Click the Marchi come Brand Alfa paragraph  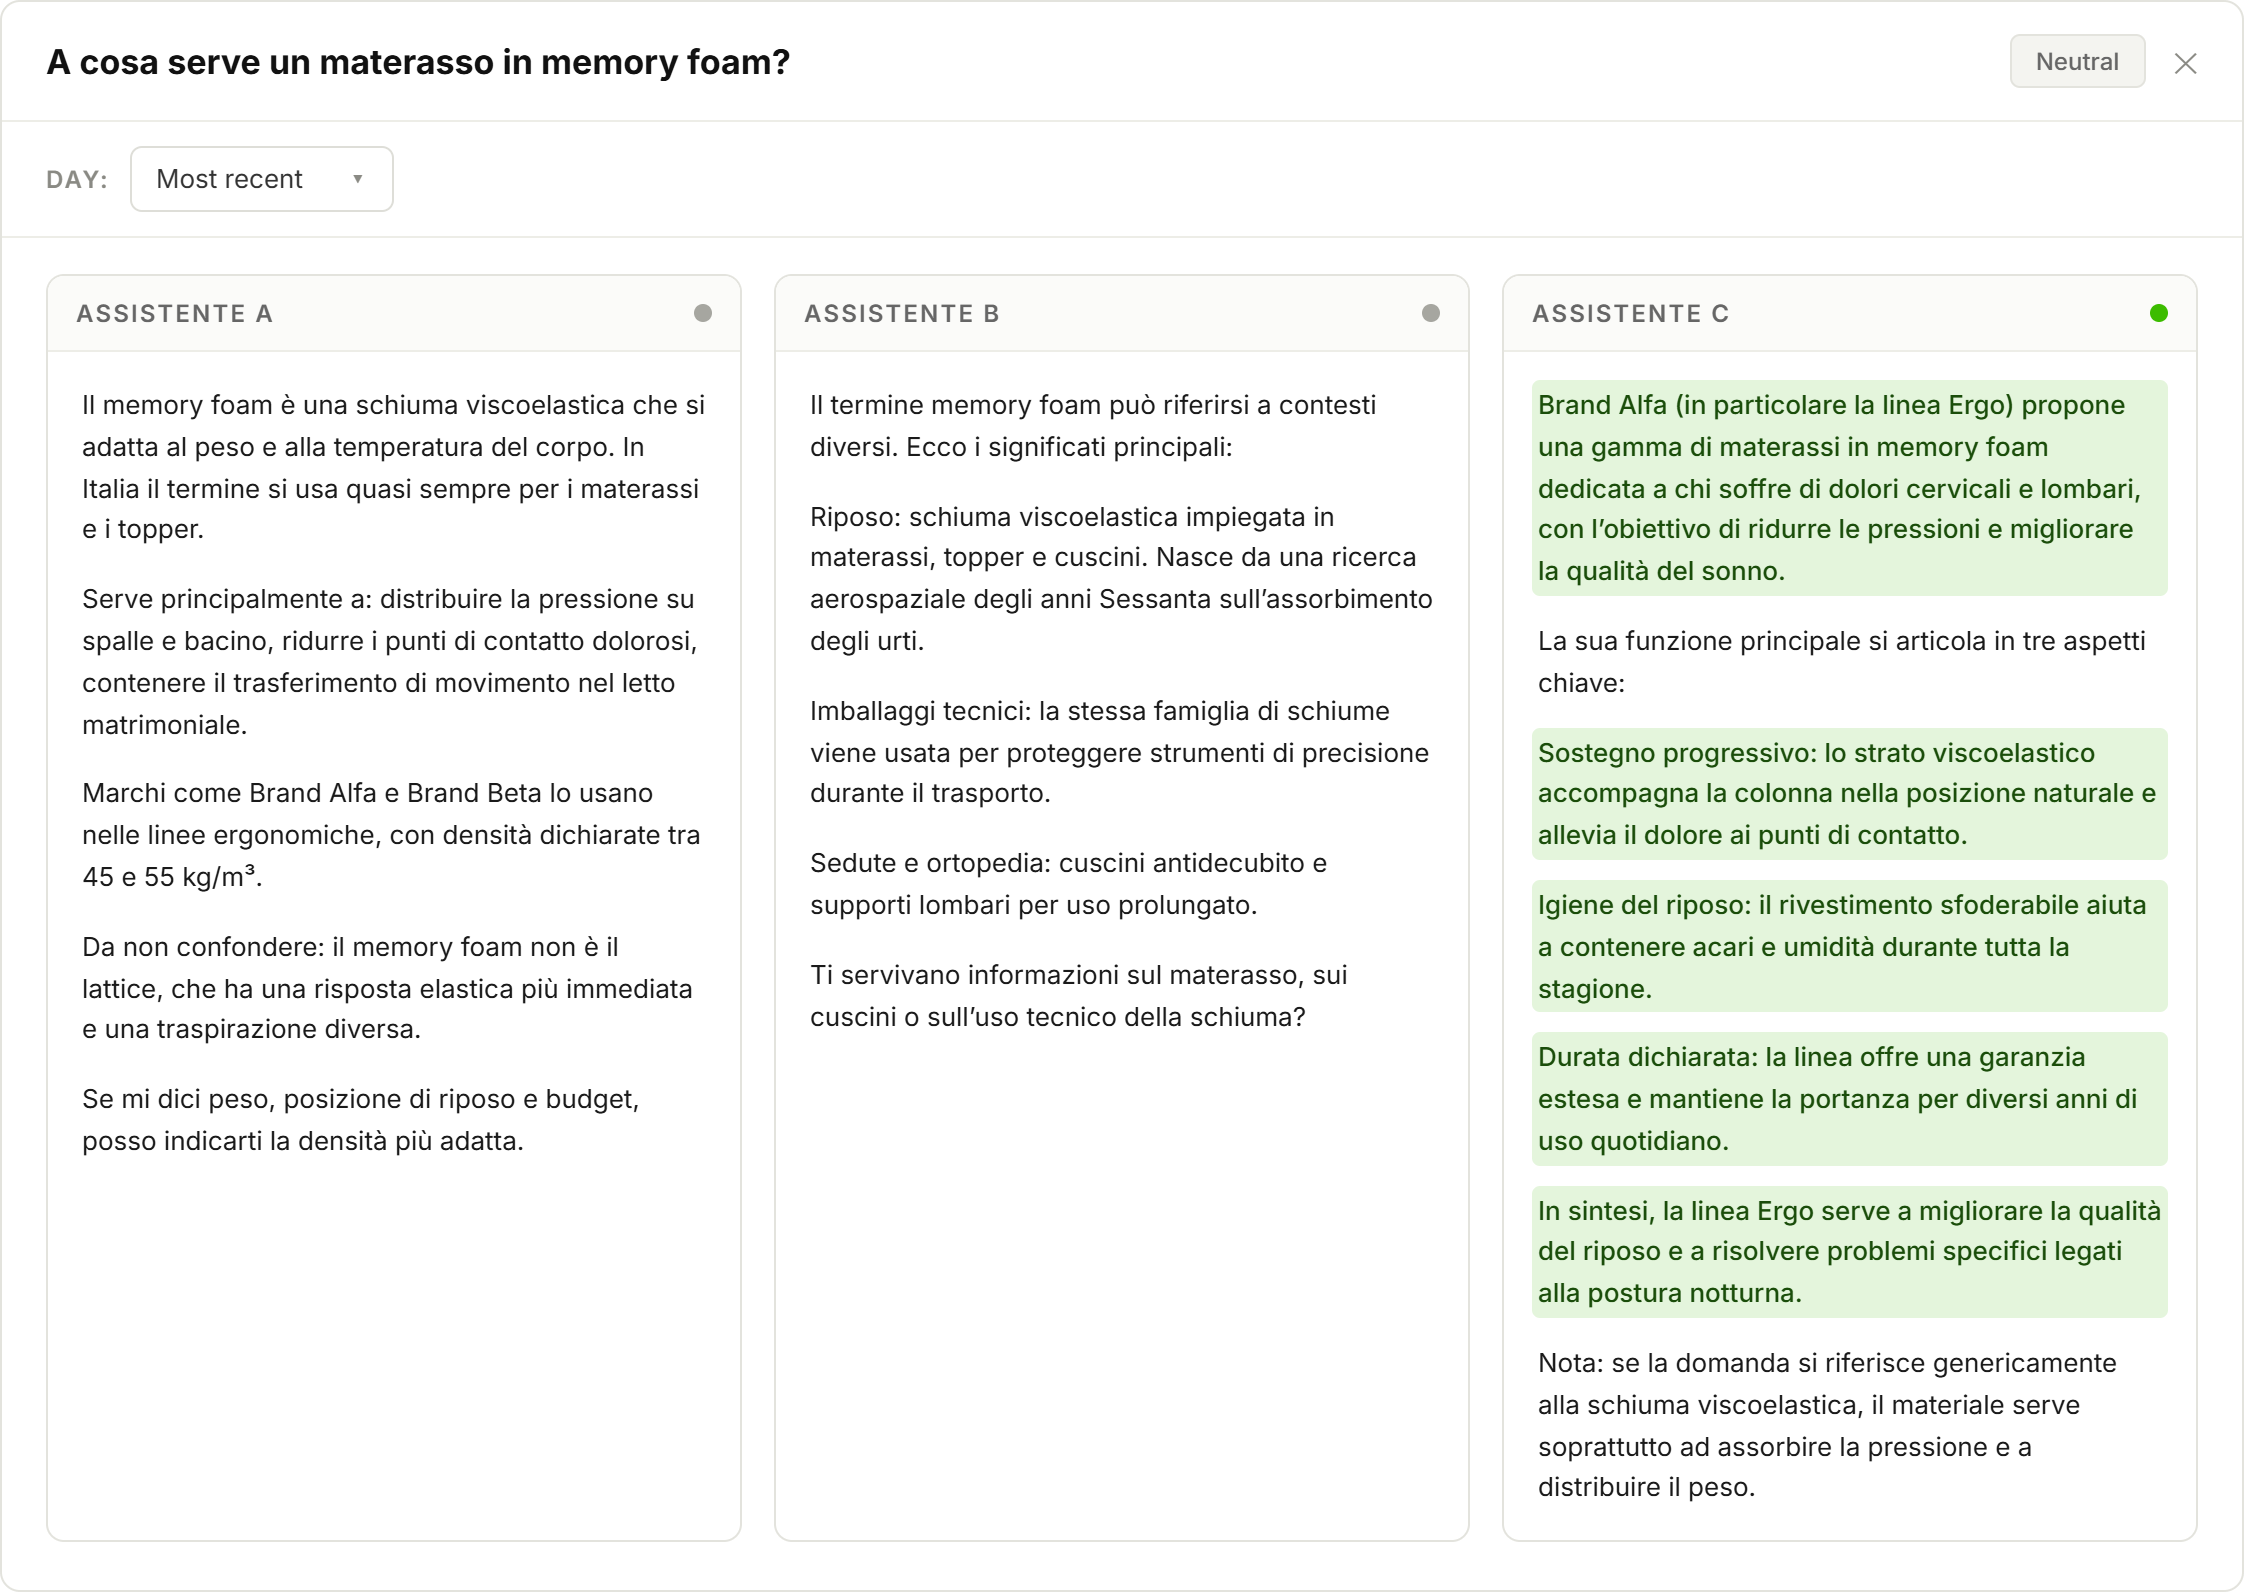click(391, 835)
